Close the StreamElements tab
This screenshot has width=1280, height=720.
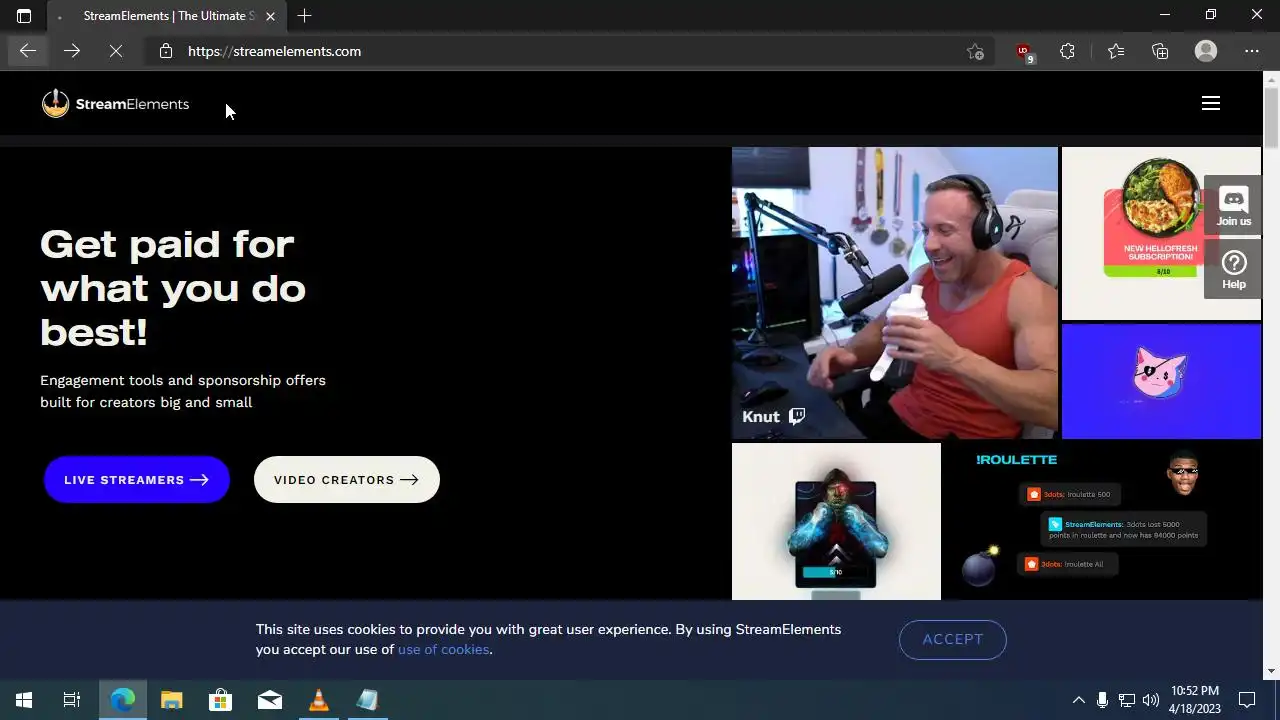click(270, 16)
